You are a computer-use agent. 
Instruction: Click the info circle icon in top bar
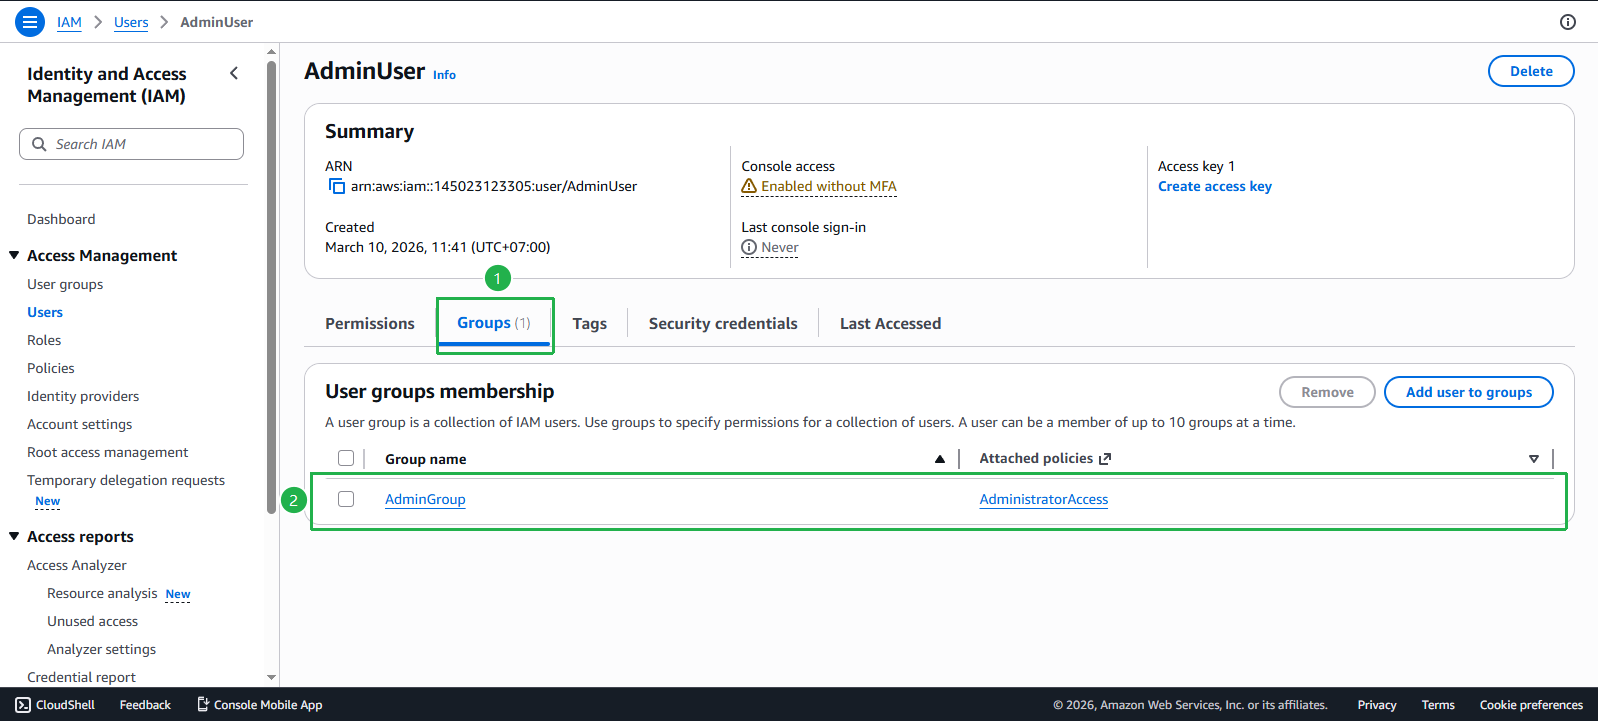click(1568, 22)
